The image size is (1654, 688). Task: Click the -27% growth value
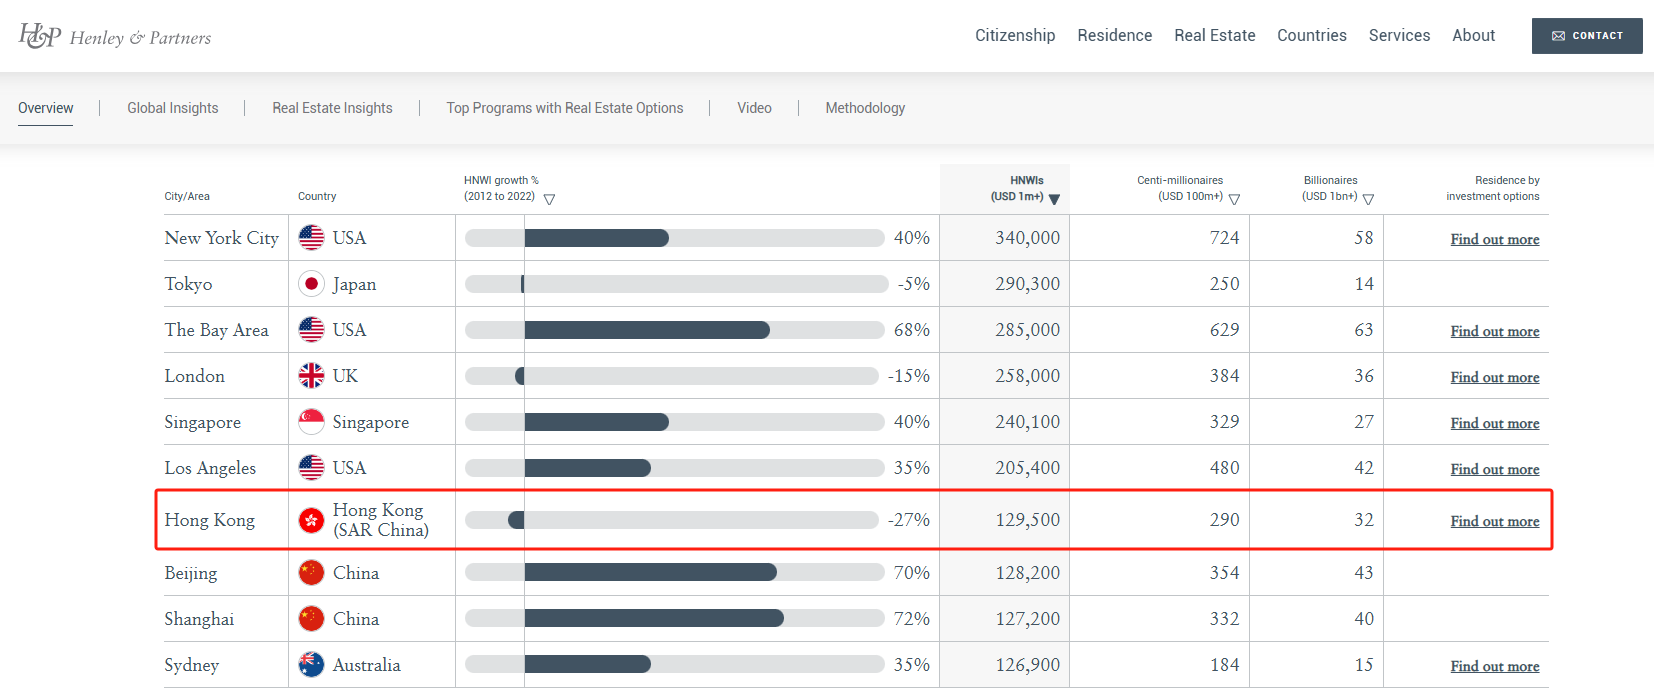pyautogui.click(x=909, y=520)
